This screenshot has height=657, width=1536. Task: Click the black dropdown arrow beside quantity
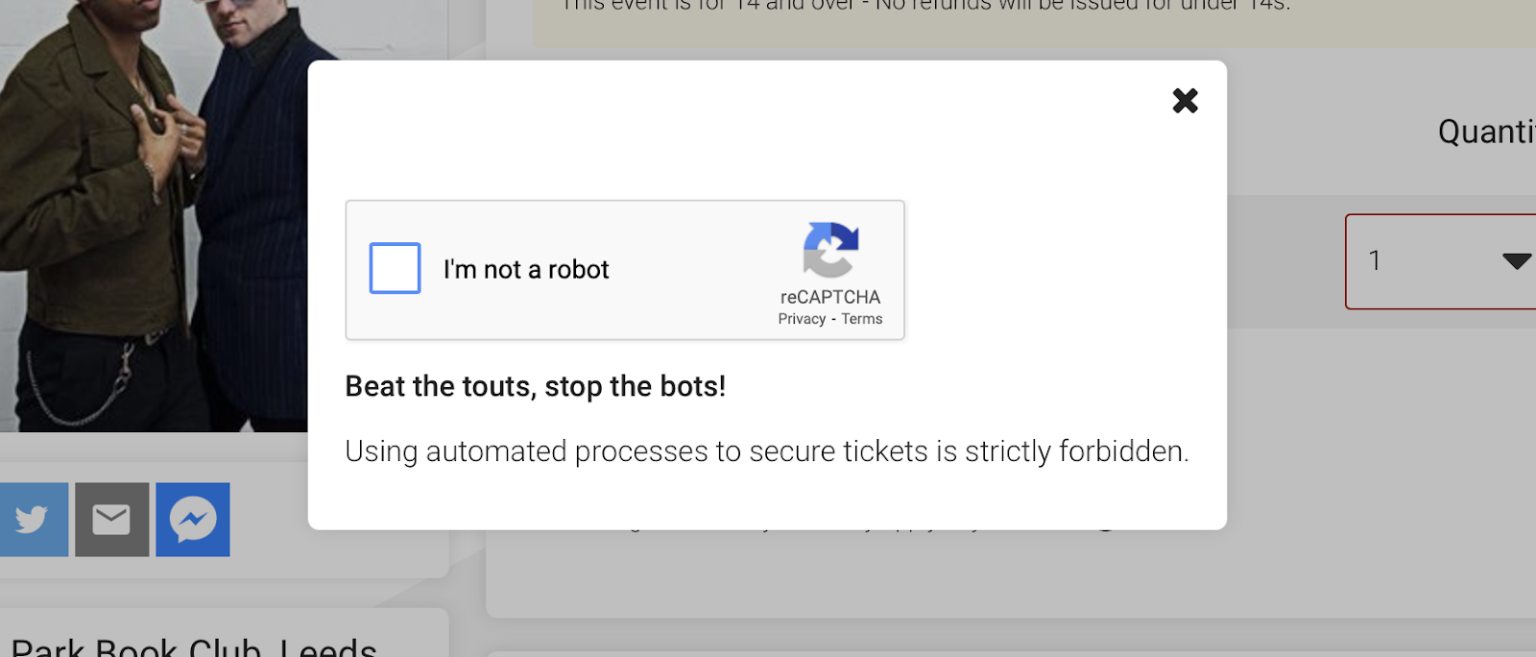(1516, 261)
